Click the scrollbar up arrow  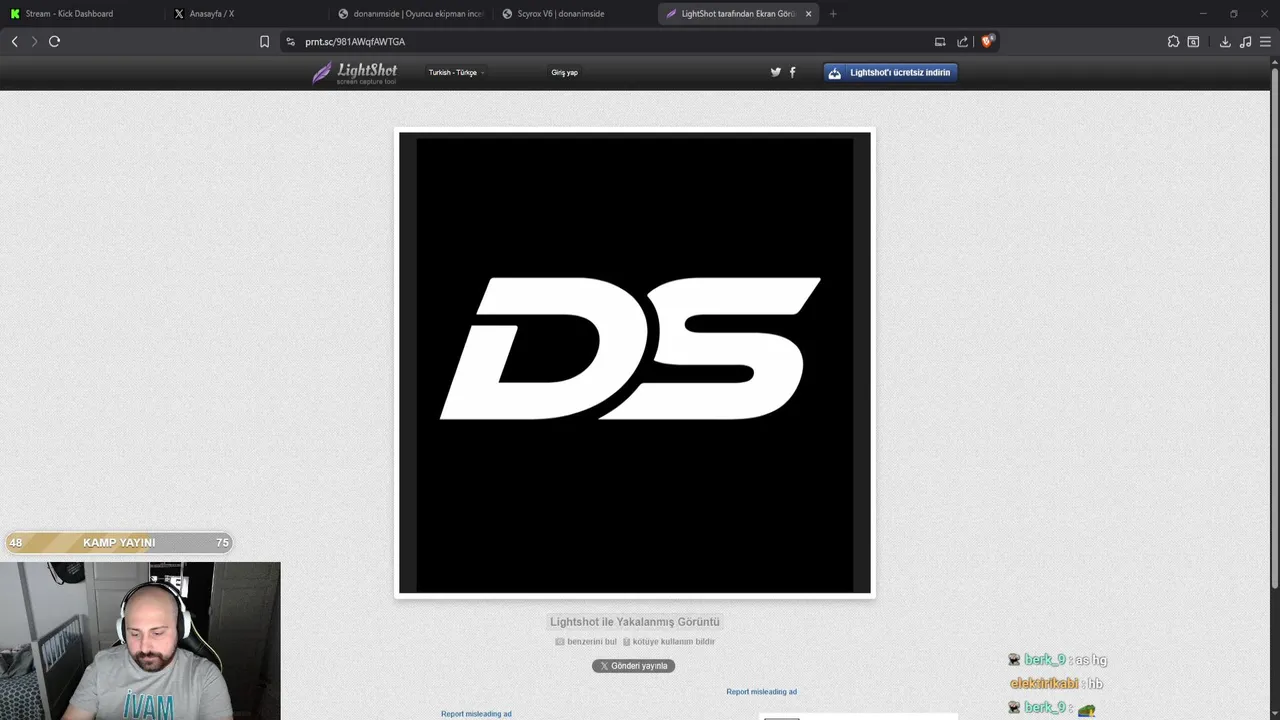(x=1274, y=62)
